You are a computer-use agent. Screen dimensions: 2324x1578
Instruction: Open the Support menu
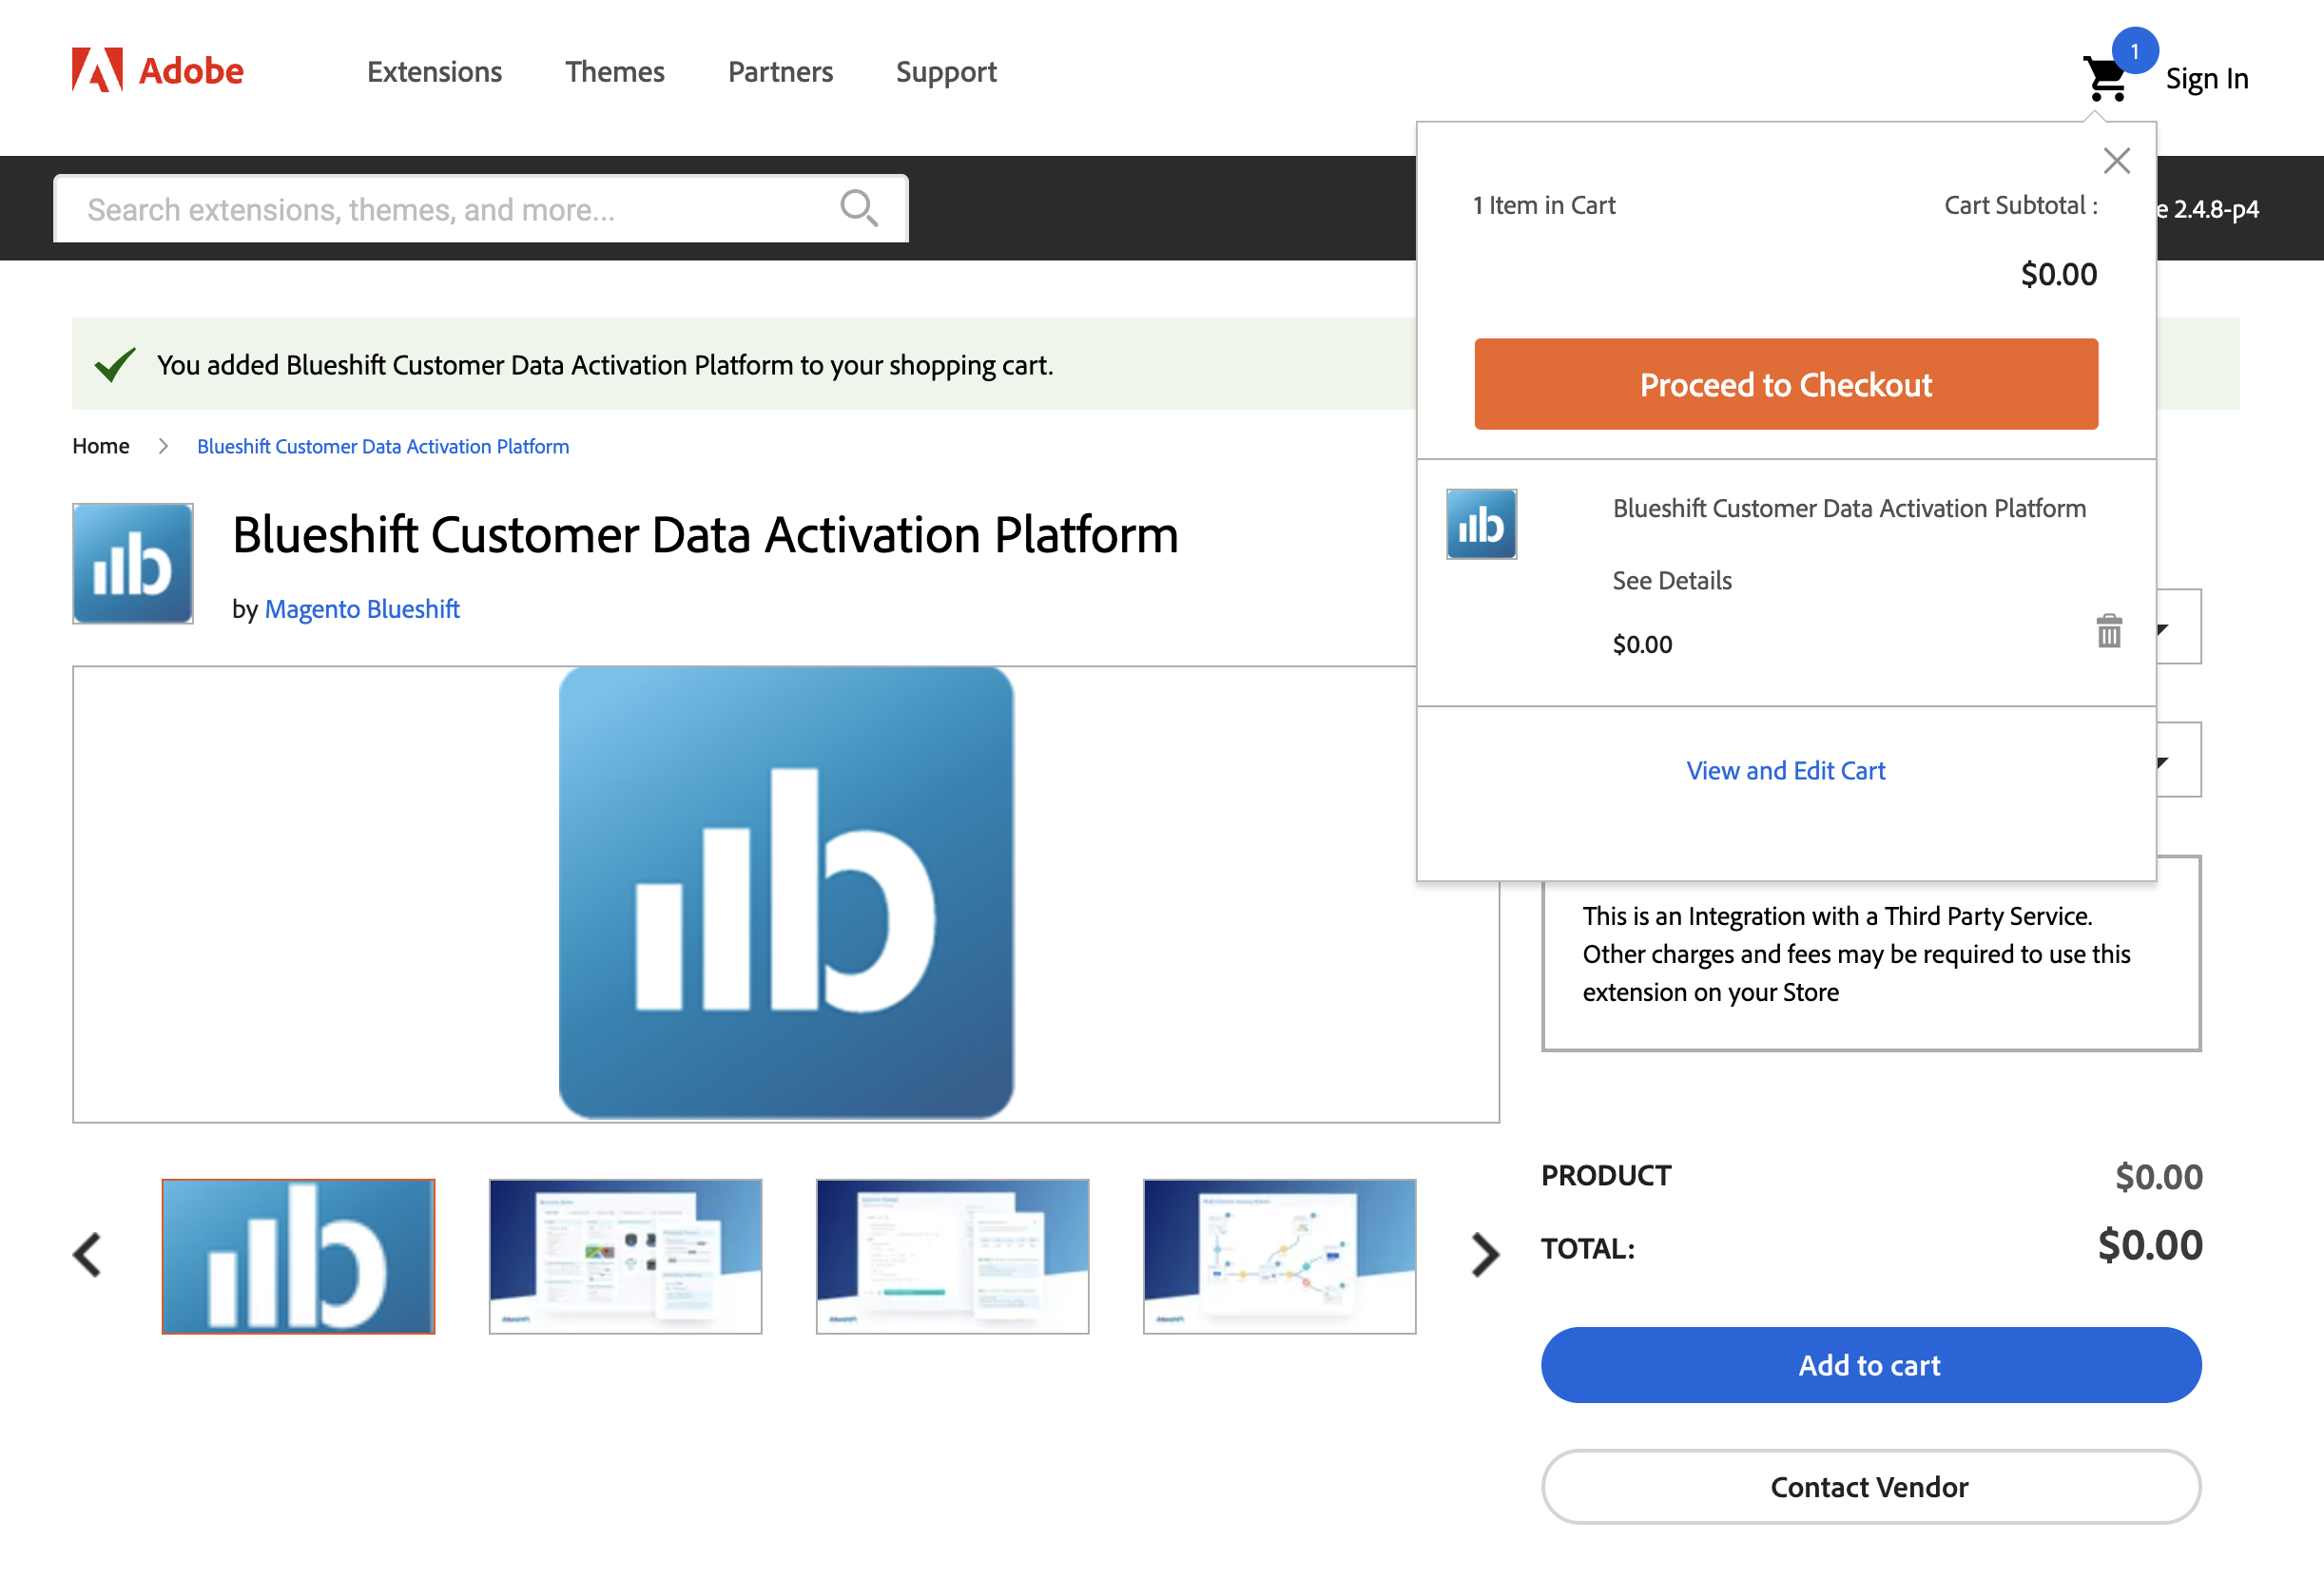(946, 72)
